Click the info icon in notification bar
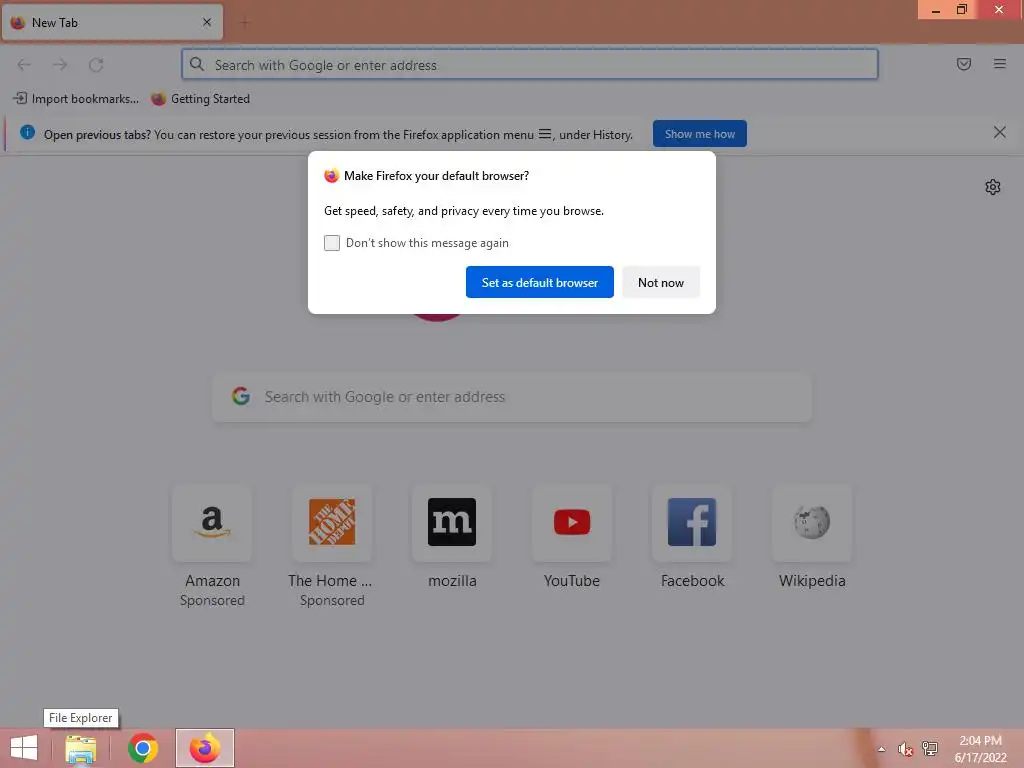This screenshot has width=1024, height=768. pos(27,133)
